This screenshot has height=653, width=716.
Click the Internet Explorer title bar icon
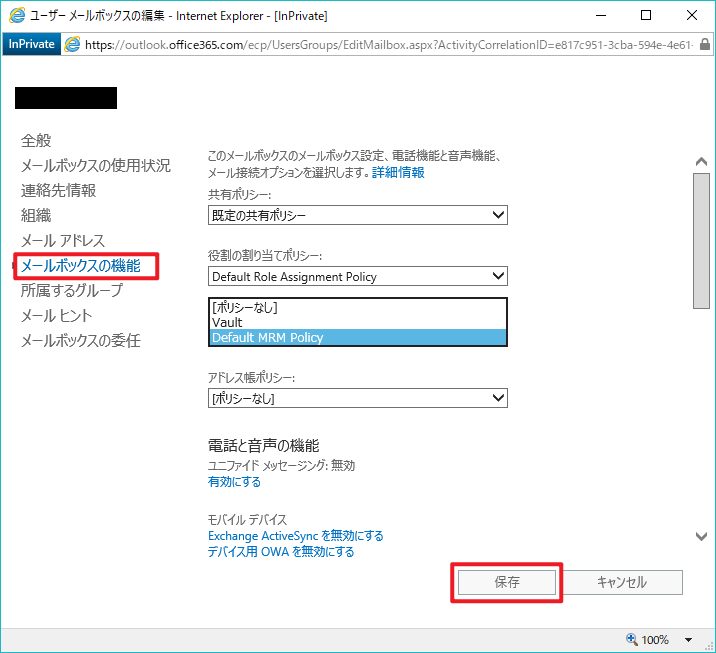click(17, 16)
